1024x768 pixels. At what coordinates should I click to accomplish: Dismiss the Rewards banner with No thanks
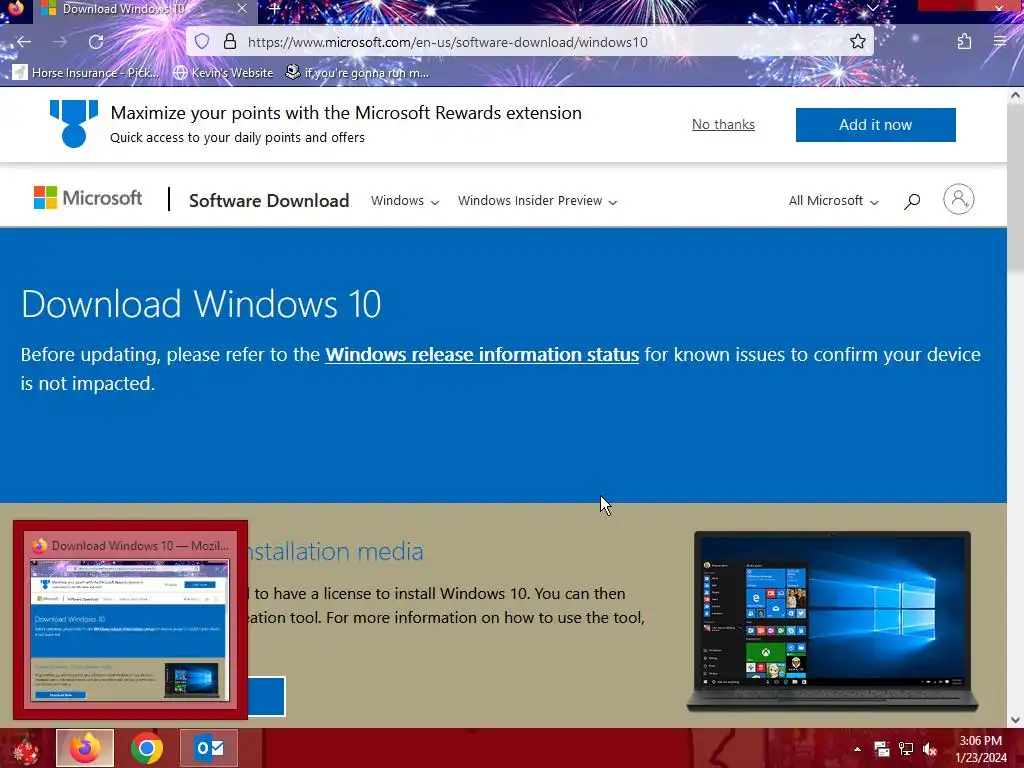723,124
